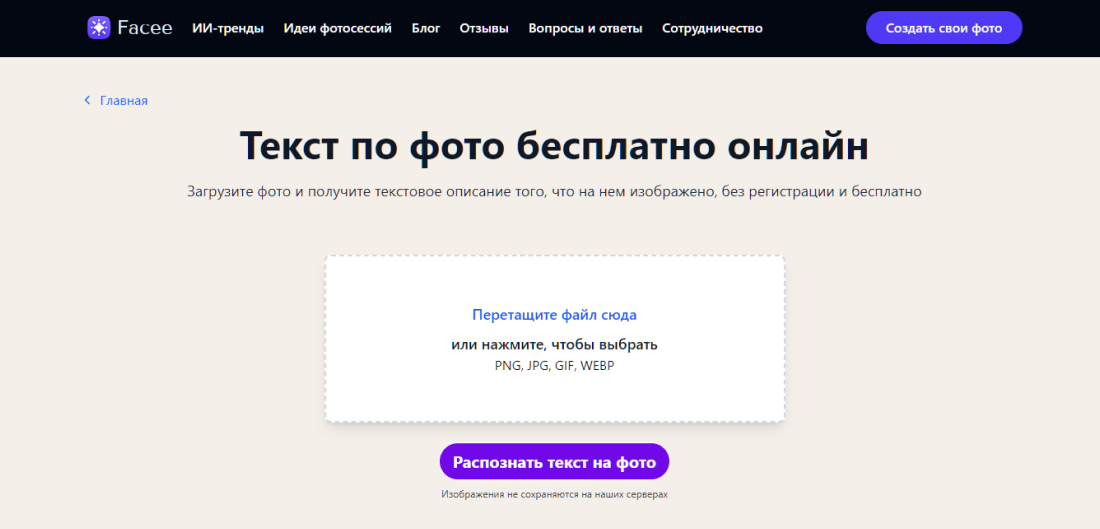Select Сотрудничество in the top navigation
This screenshot has width=1100, height=529.
click(x=712, y=28)
